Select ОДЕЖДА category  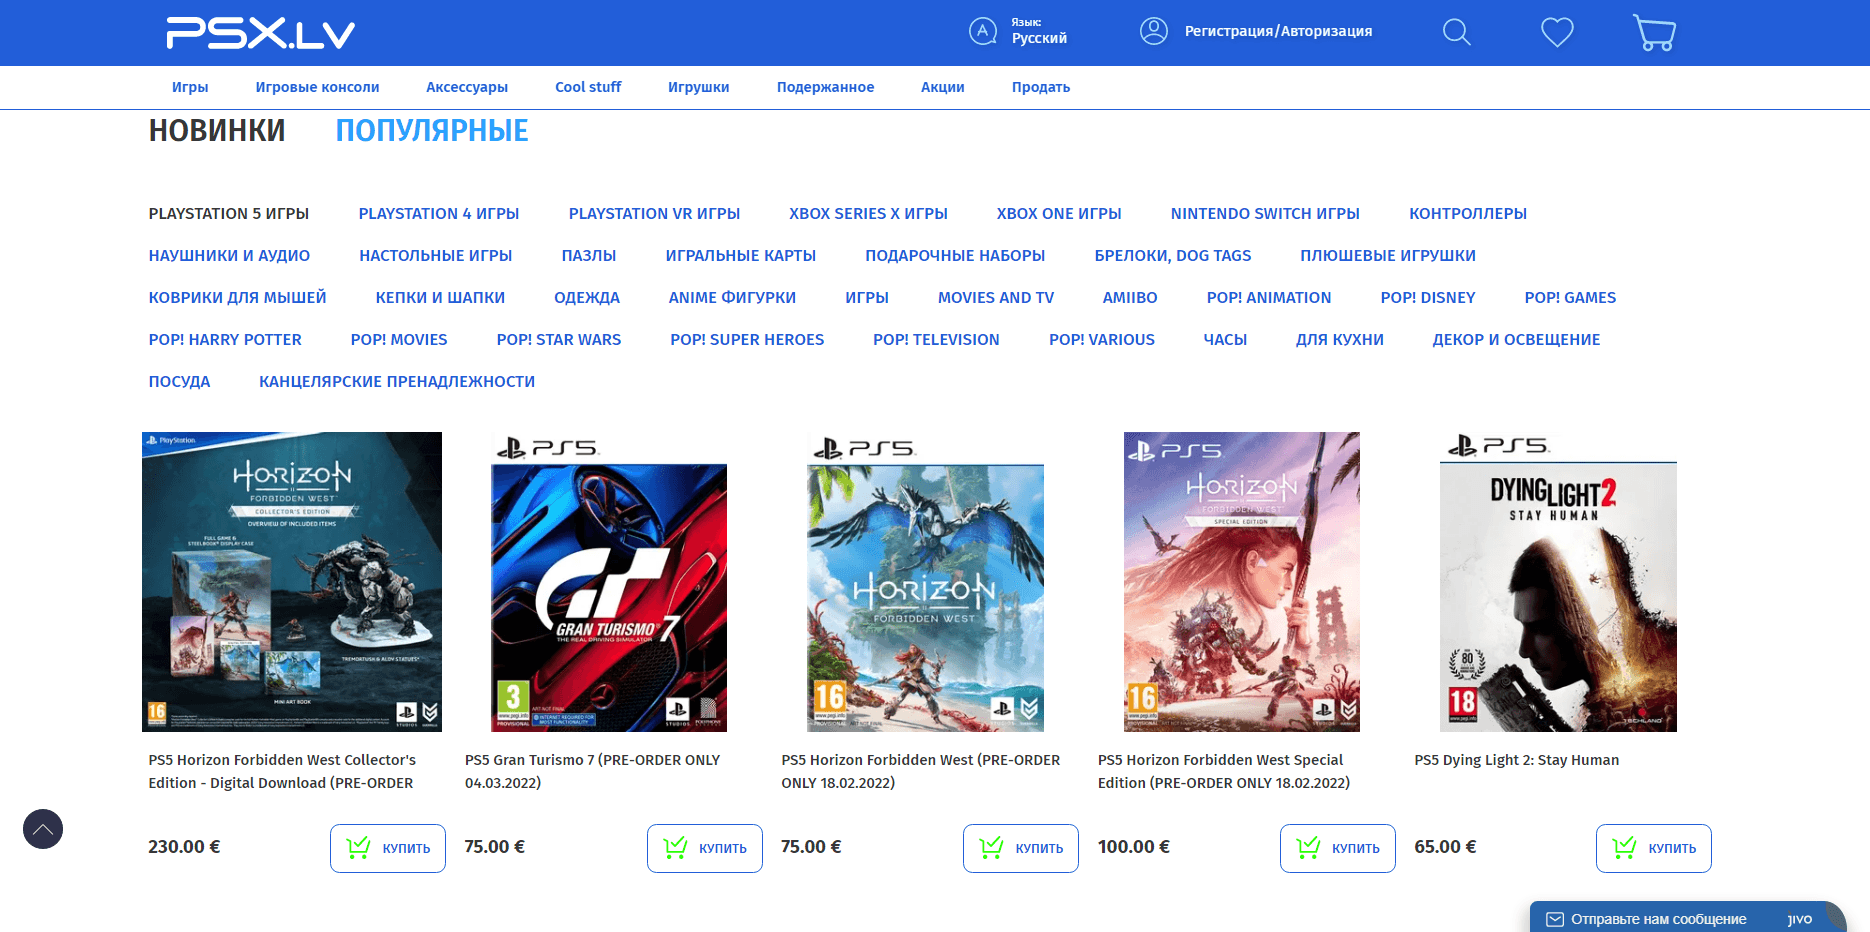coord(587,297)
